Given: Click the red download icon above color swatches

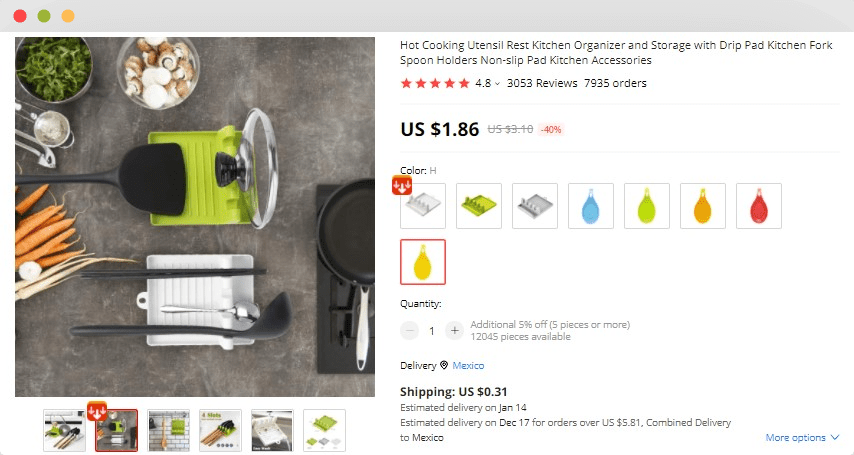Looking at the screenshot, I should (402, 186).
